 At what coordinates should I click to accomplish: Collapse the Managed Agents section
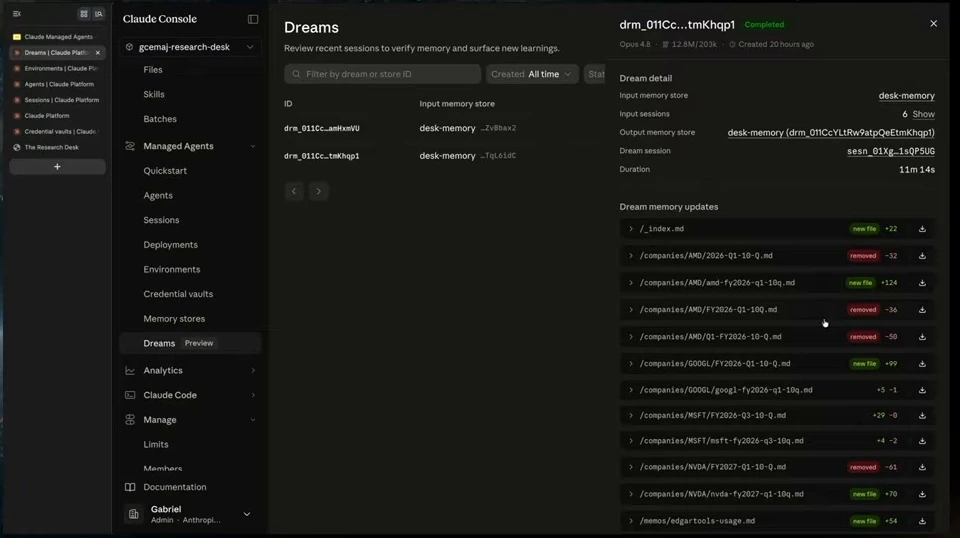point(253,146)
